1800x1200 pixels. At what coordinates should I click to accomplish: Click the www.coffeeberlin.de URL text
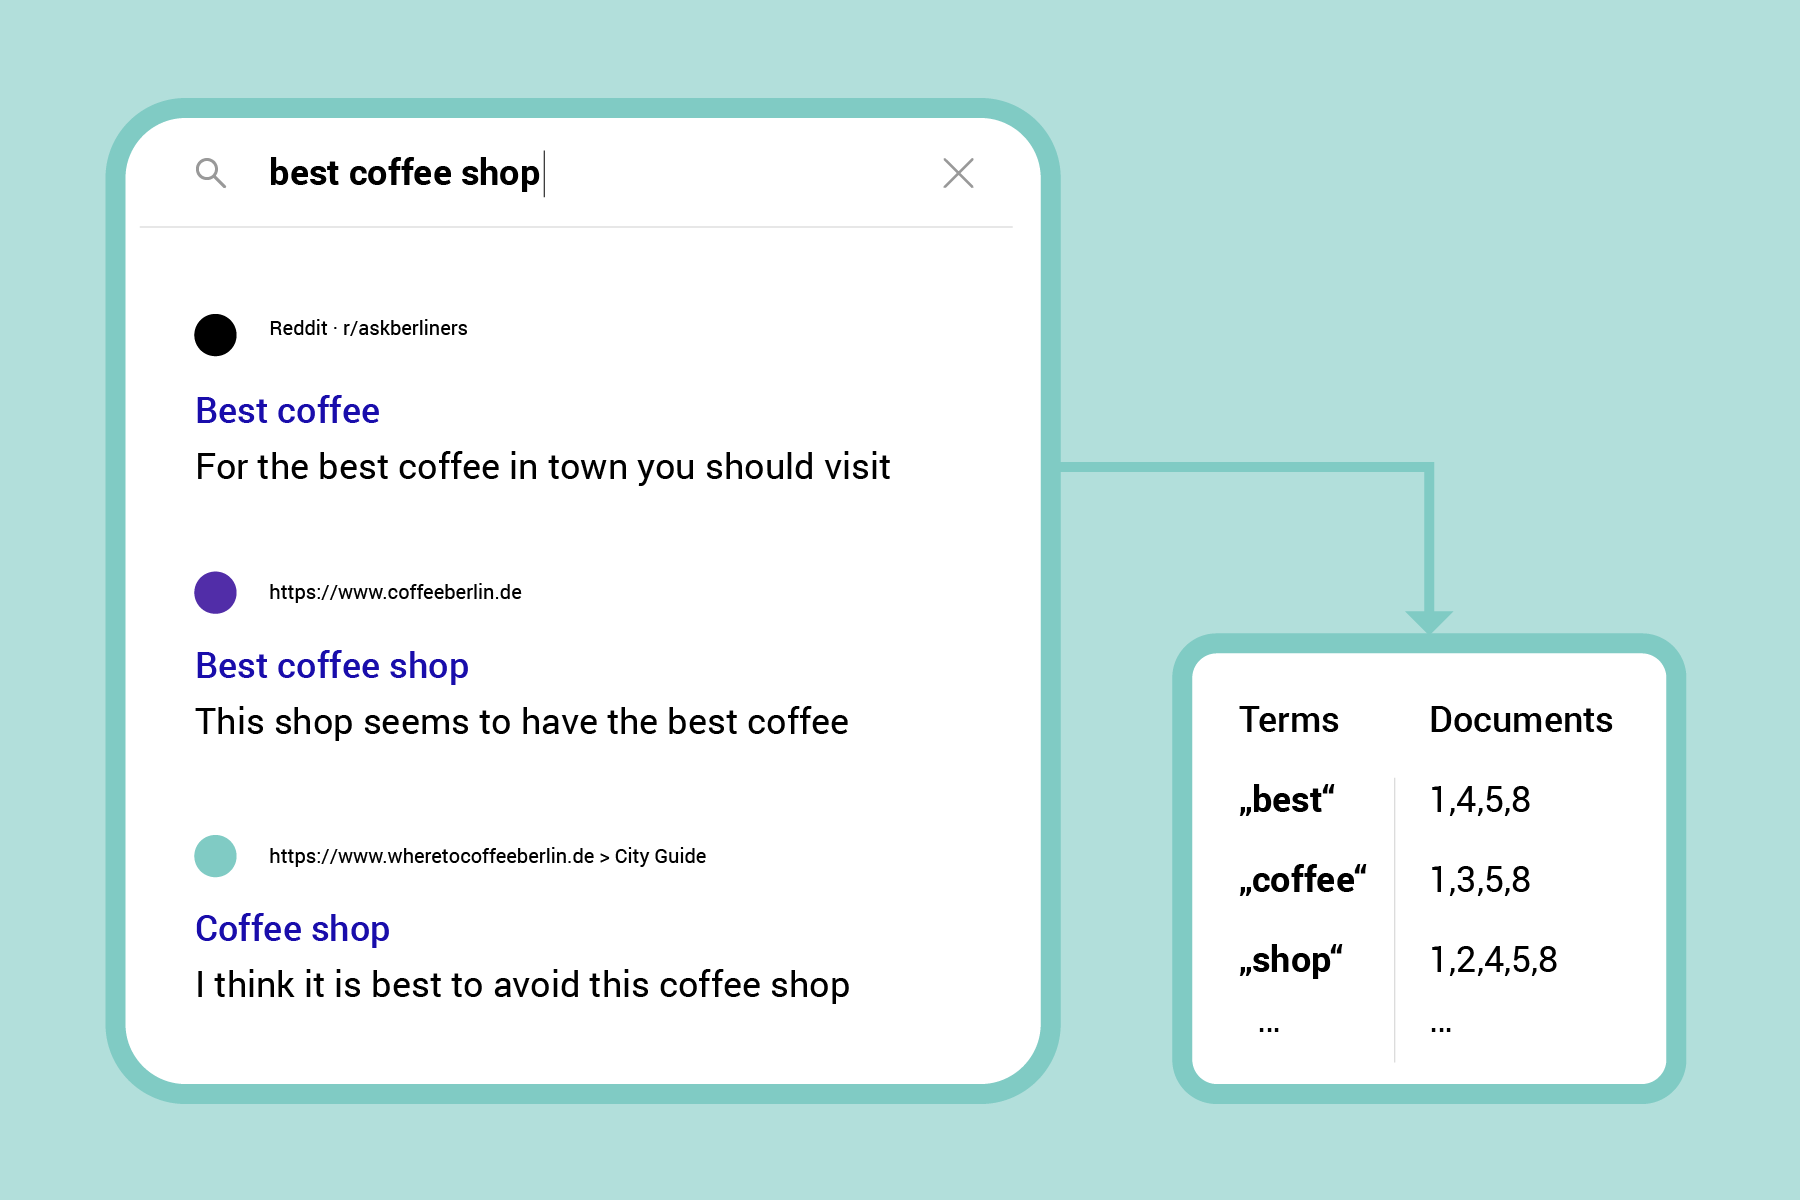pos(397,591)
